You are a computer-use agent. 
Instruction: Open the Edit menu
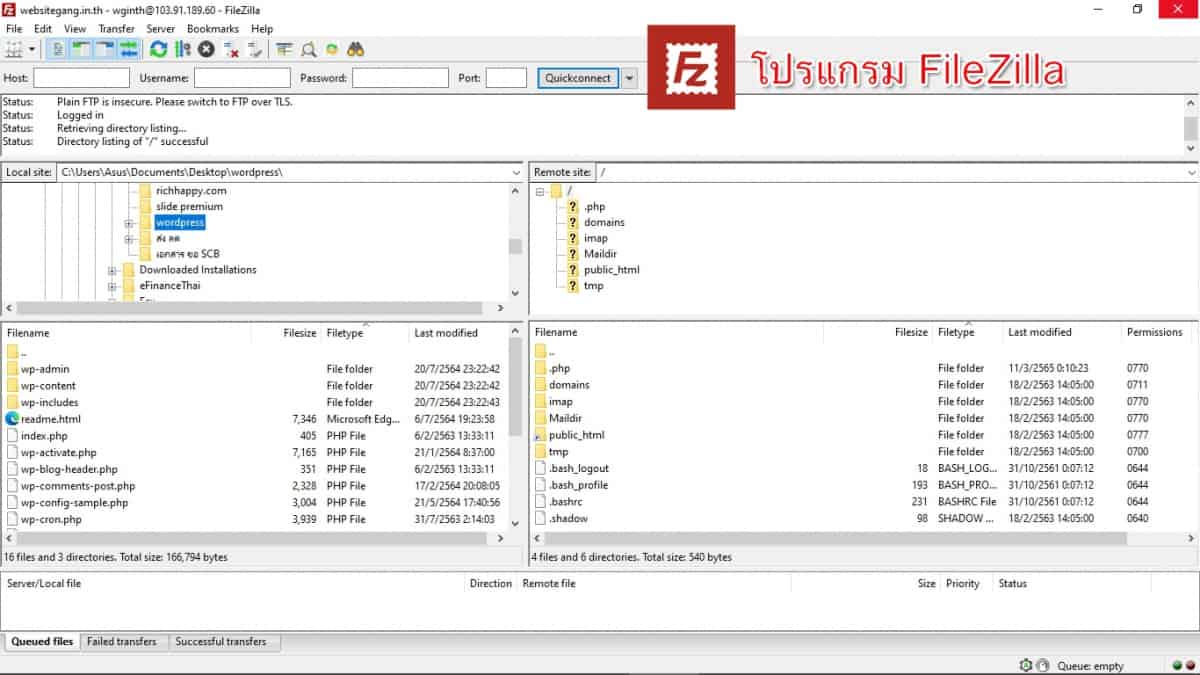click(x=43, y=29)
